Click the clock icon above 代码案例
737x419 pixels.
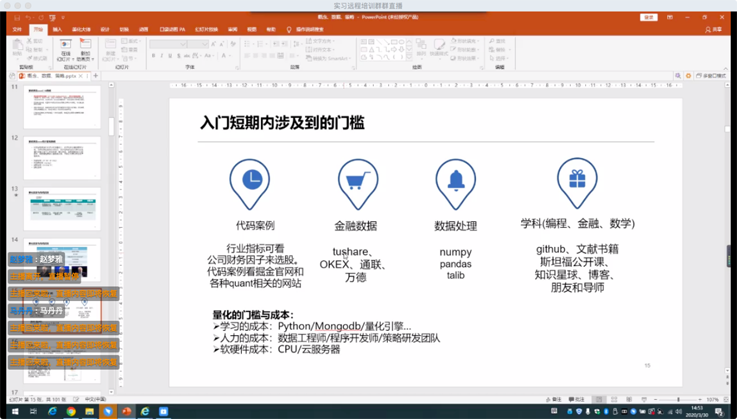click(250, 181)
